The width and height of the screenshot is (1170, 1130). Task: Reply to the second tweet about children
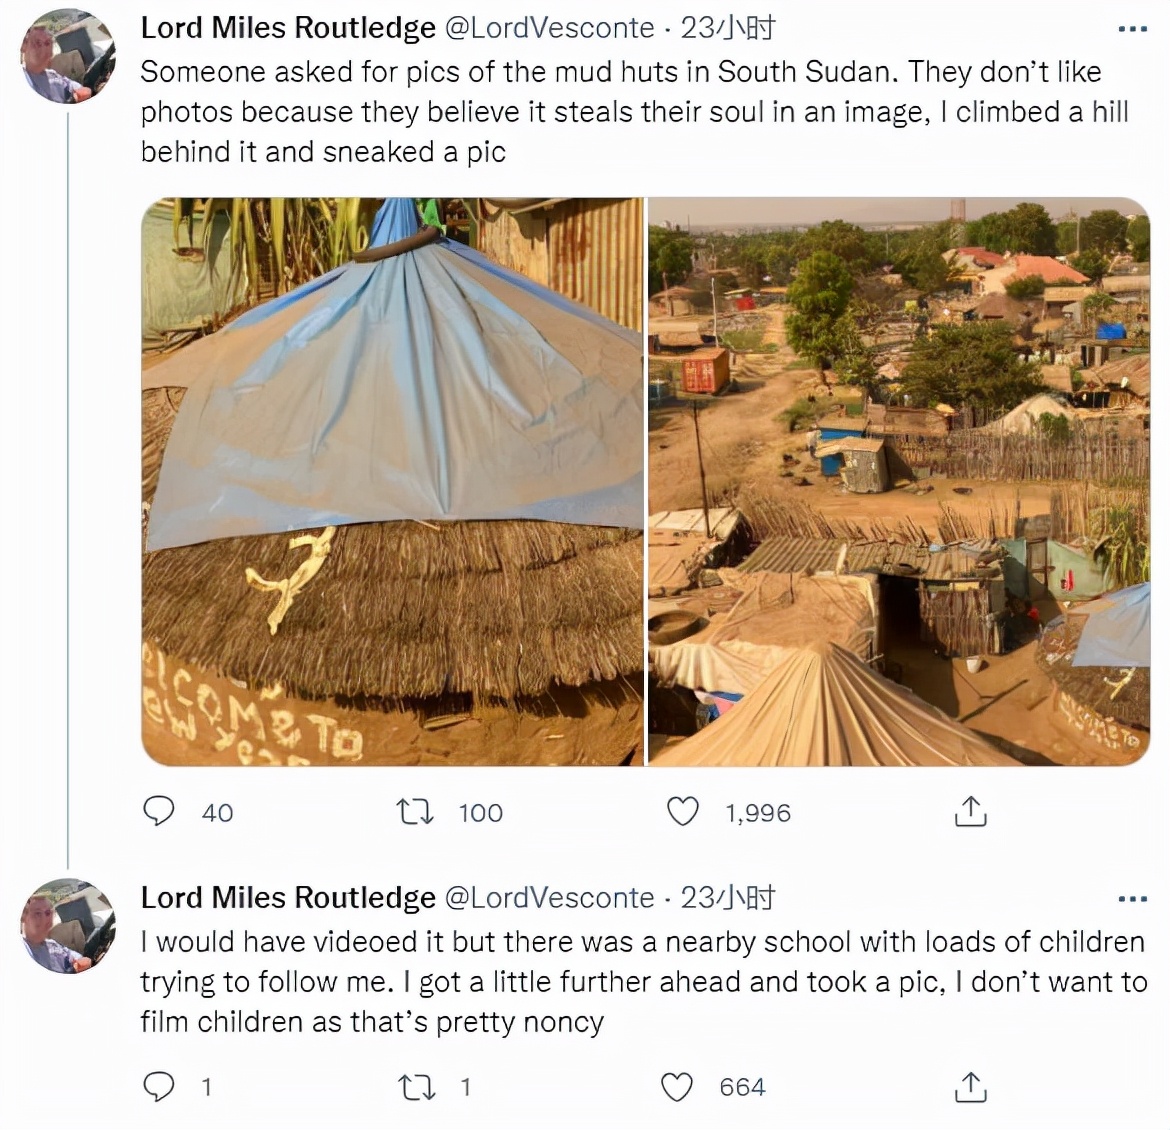[160, 1086]
